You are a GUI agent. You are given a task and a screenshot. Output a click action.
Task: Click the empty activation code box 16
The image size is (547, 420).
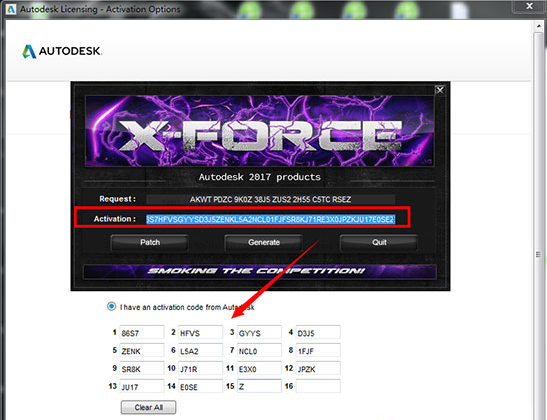(x=318, y=387)
